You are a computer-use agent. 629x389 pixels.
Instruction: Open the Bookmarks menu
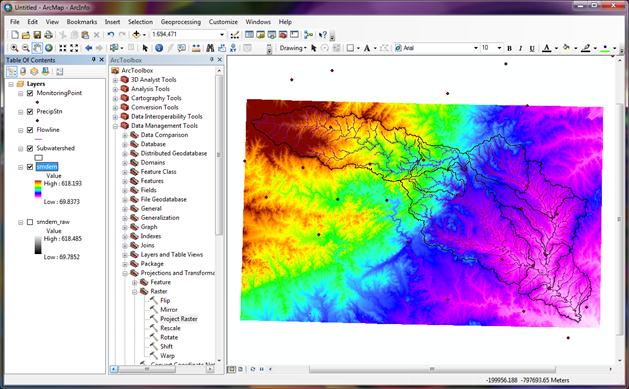coord(82,22)
